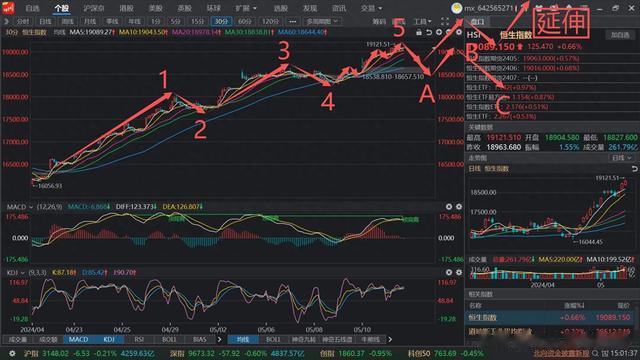Click the fullscreen expand icon in toolbar
The image size is (640, 360).
[x=445, y=21]
